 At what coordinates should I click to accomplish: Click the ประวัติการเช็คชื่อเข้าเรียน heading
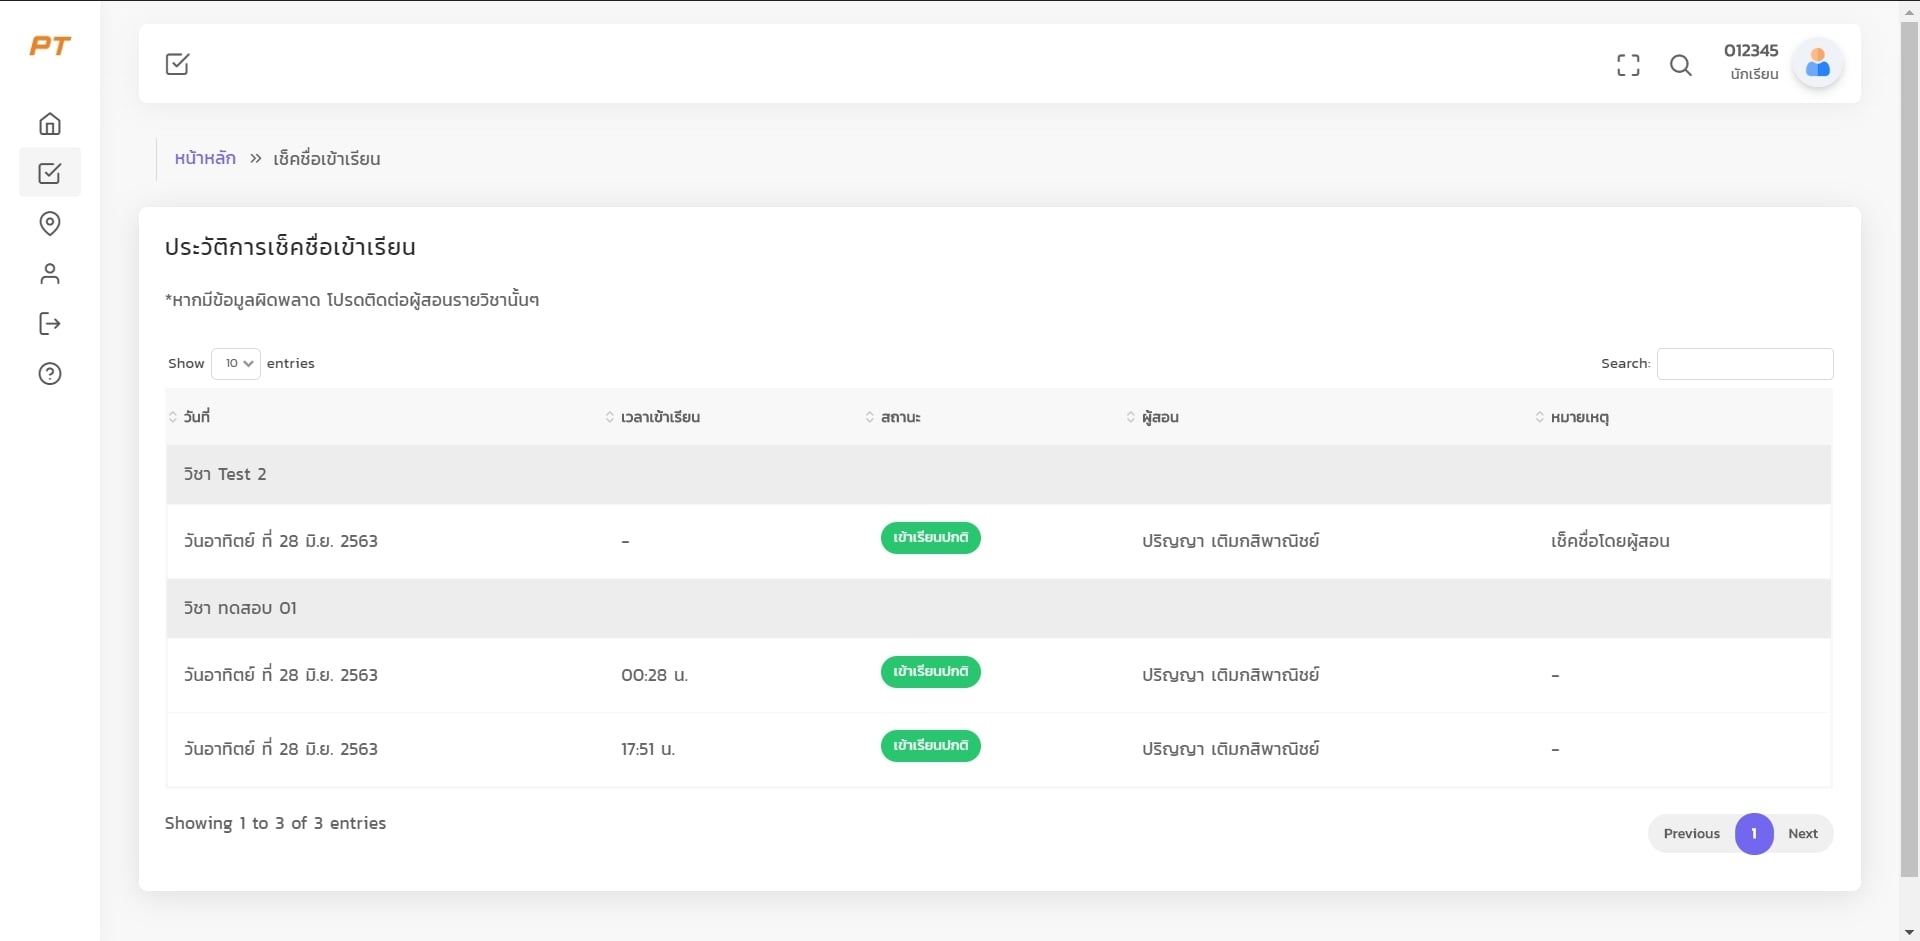pos(290,247)
